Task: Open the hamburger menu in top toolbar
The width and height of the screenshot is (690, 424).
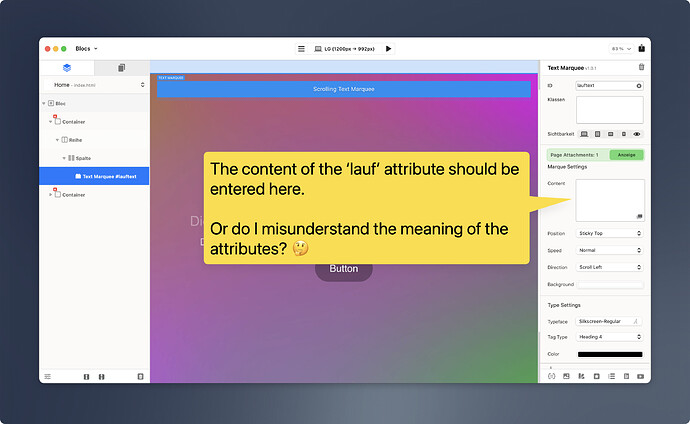Action: (x=301, y=48)
